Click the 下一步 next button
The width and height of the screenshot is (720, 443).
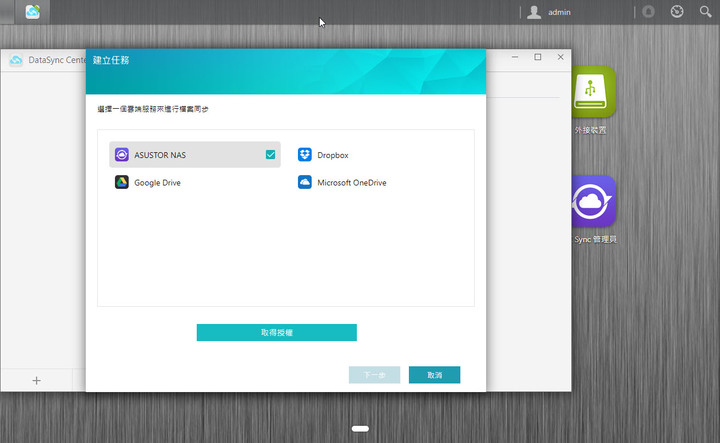click(374, 375)
